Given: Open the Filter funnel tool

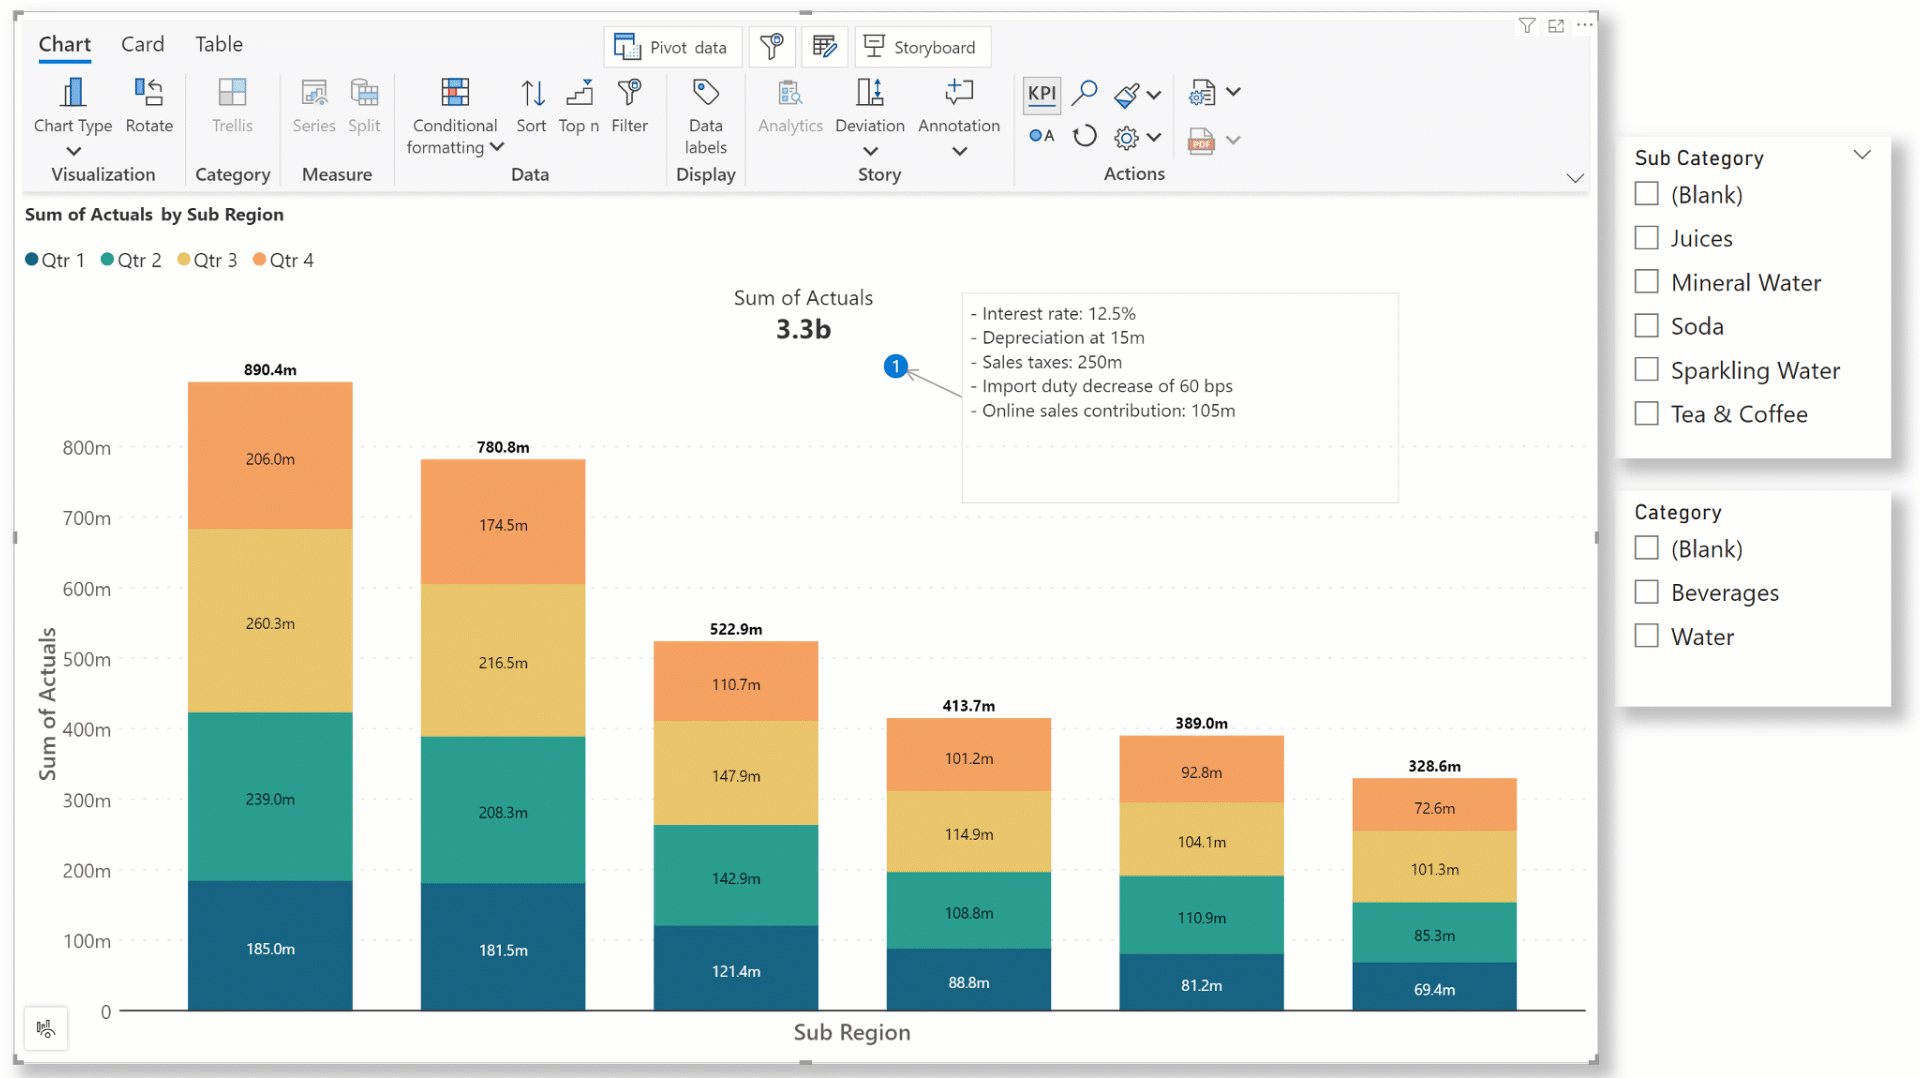Looking at the screenshot, I should tap(629, 94).
